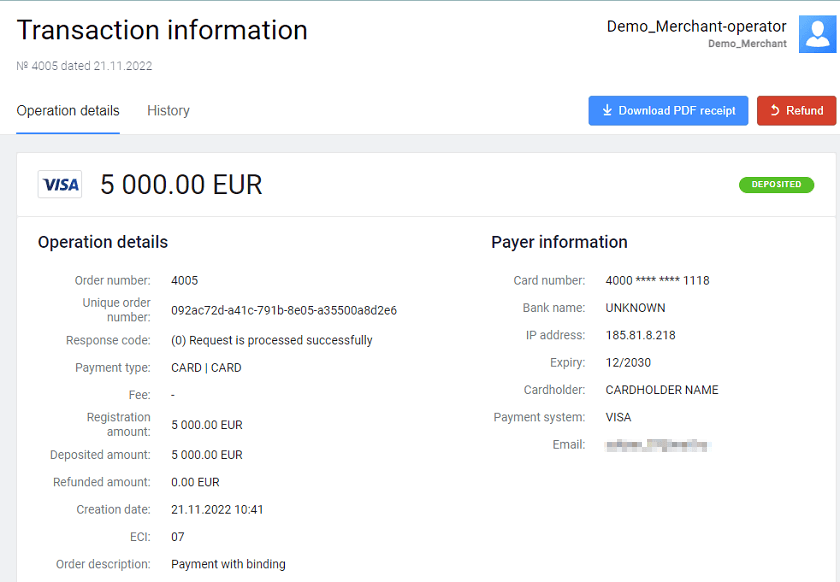Click the download arrow icon

(607, 111)
